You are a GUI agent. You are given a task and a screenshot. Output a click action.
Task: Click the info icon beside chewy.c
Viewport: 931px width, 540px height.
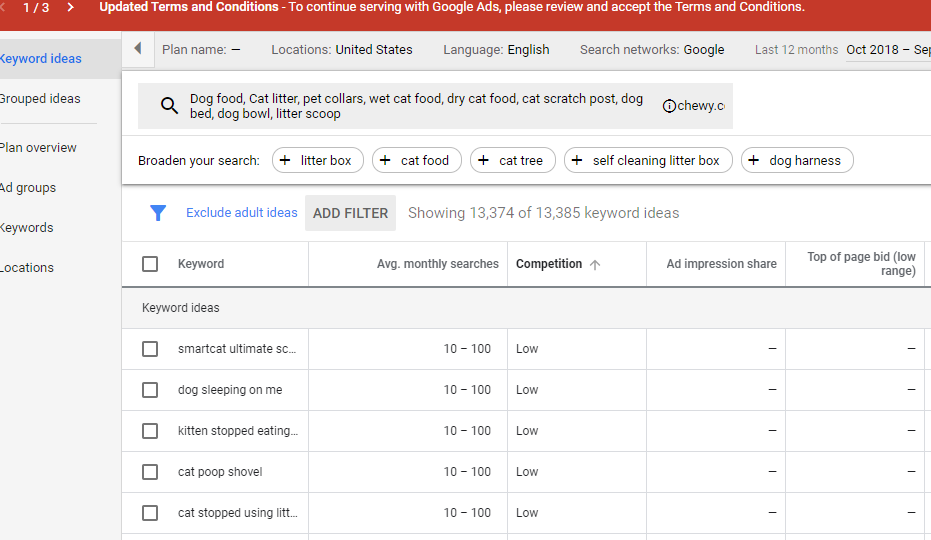tap(669, 106)
